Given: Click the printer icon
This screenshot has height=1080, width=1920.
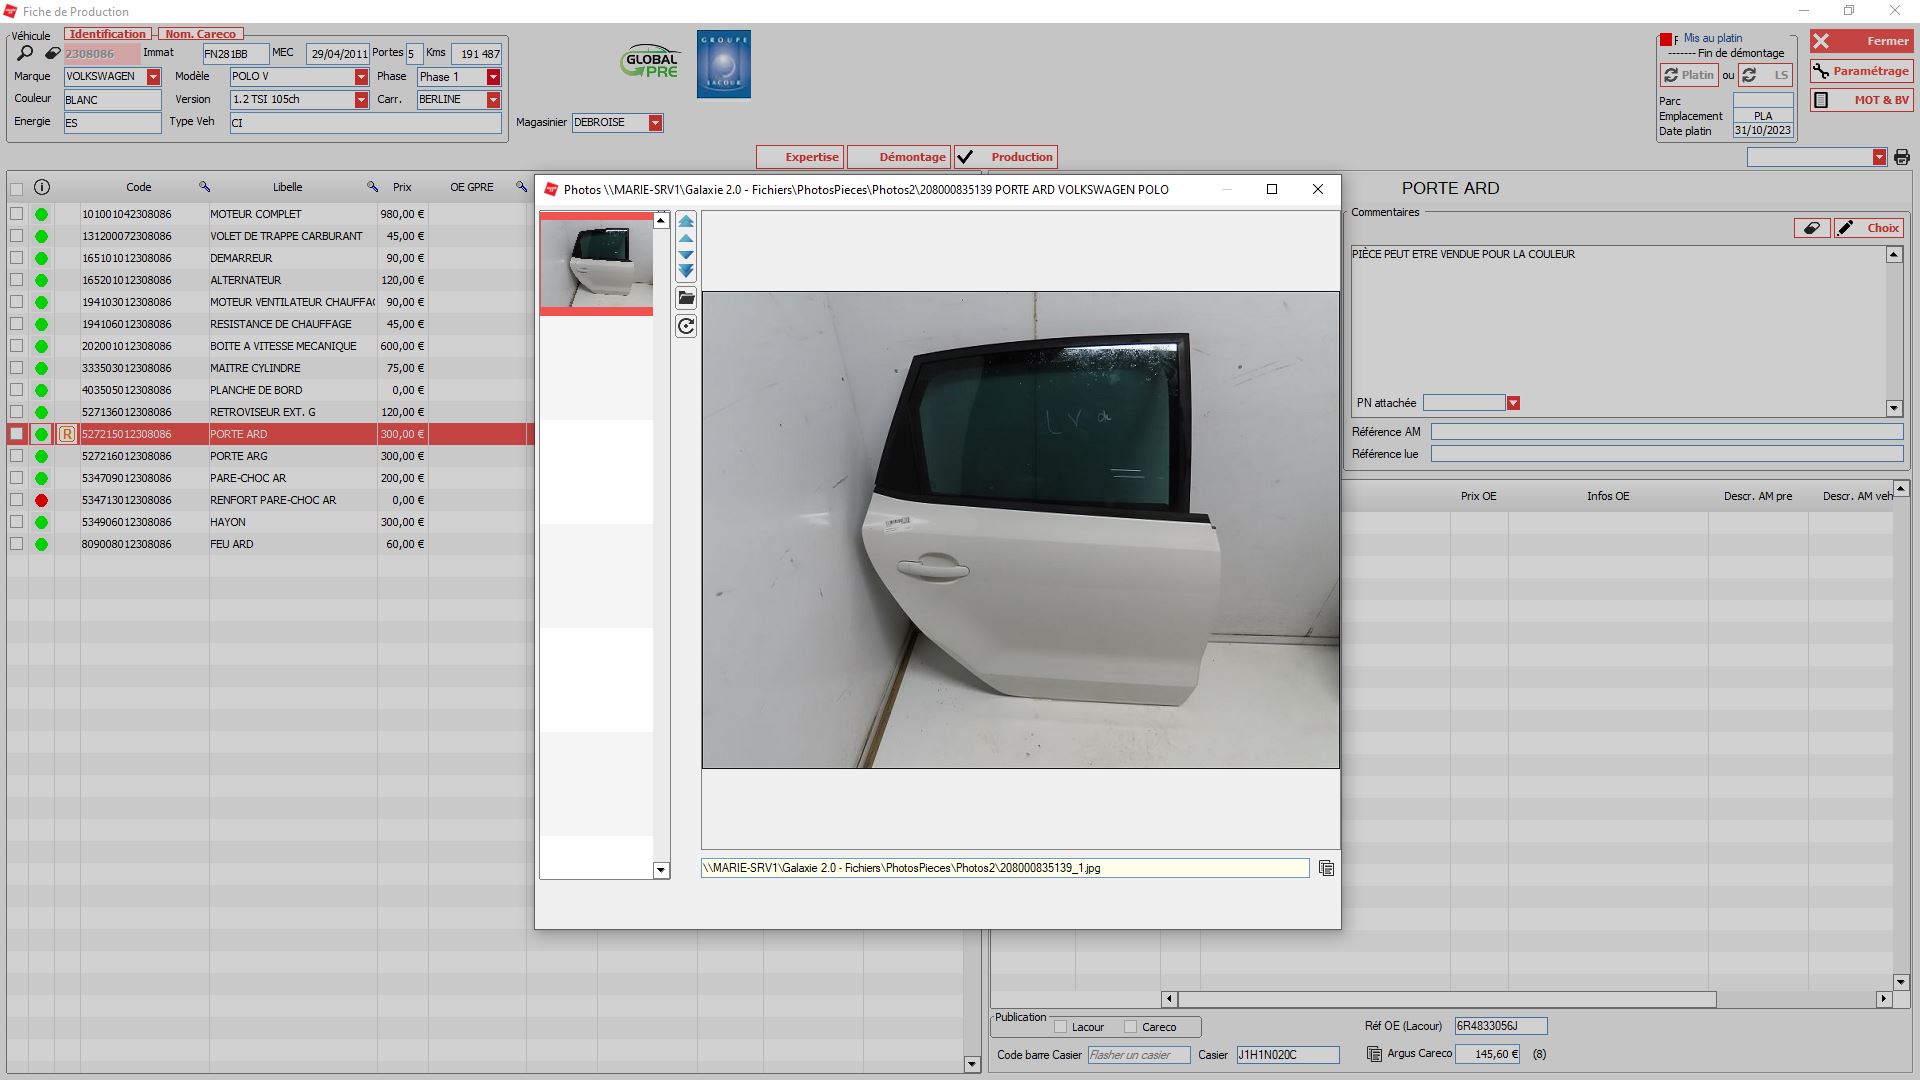Looking at the screenshot, I should pos(1901,157).
